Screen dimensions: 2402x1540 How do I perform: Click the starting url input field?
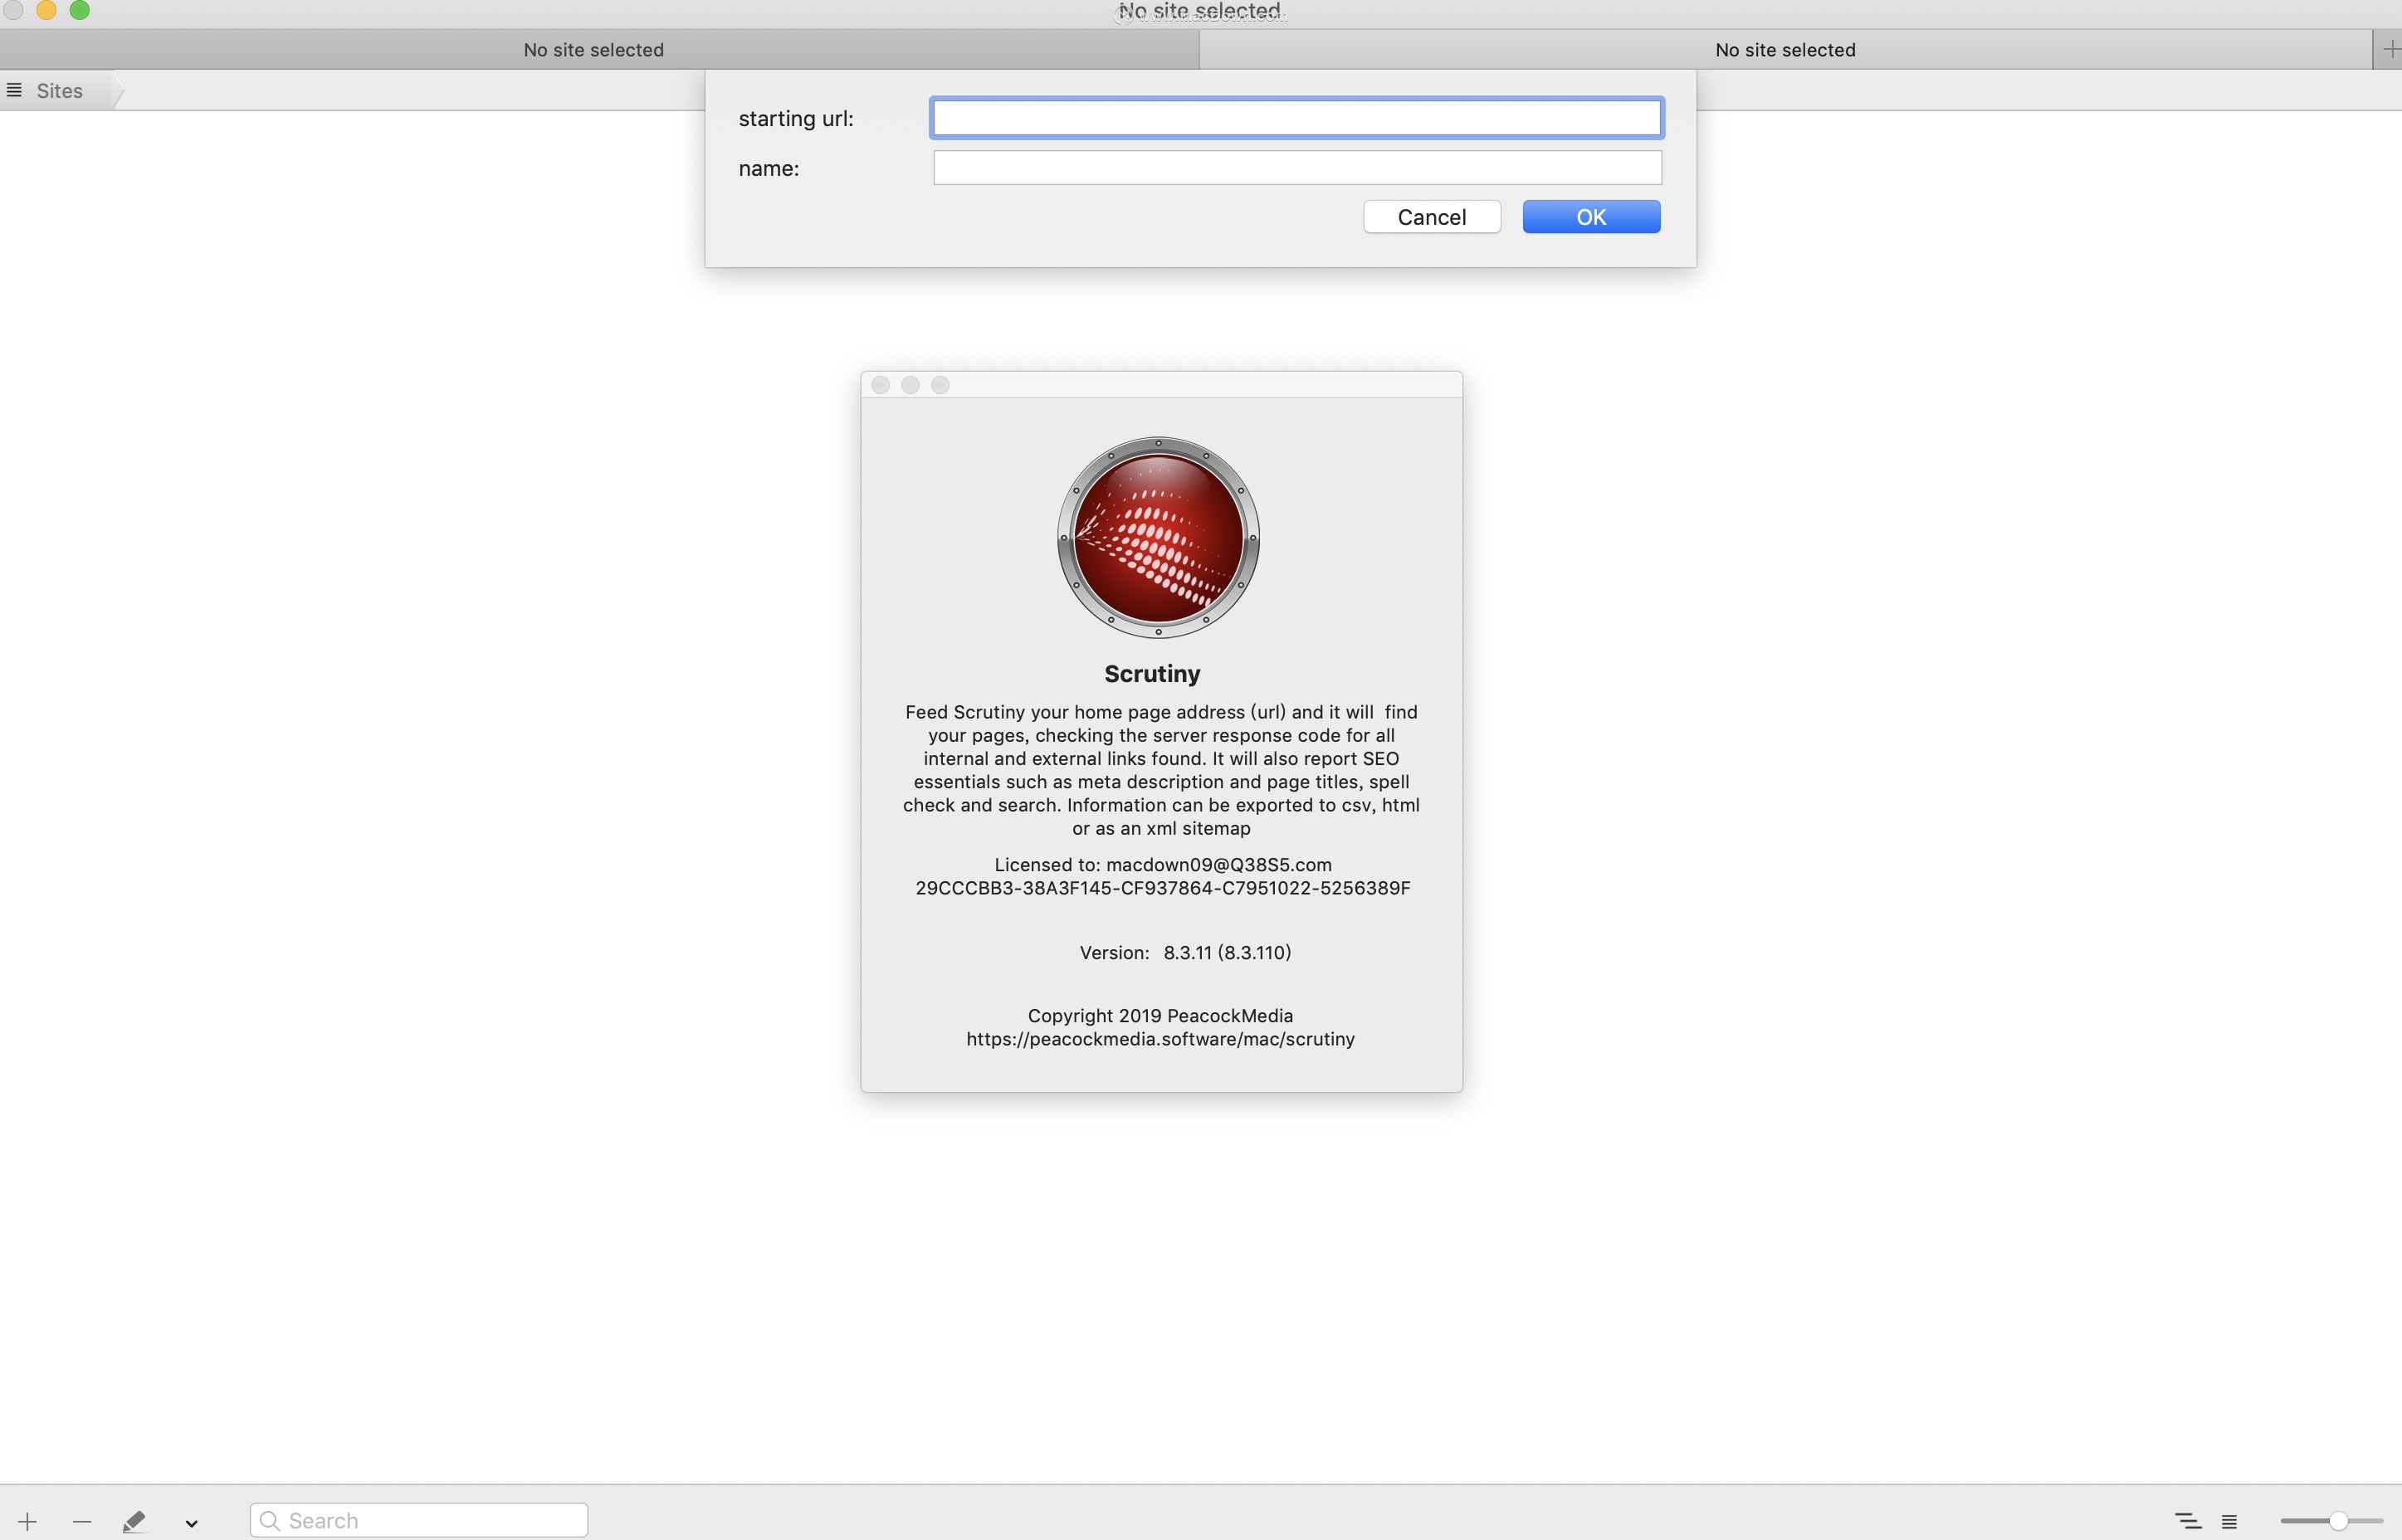[x=1297, y=118]
